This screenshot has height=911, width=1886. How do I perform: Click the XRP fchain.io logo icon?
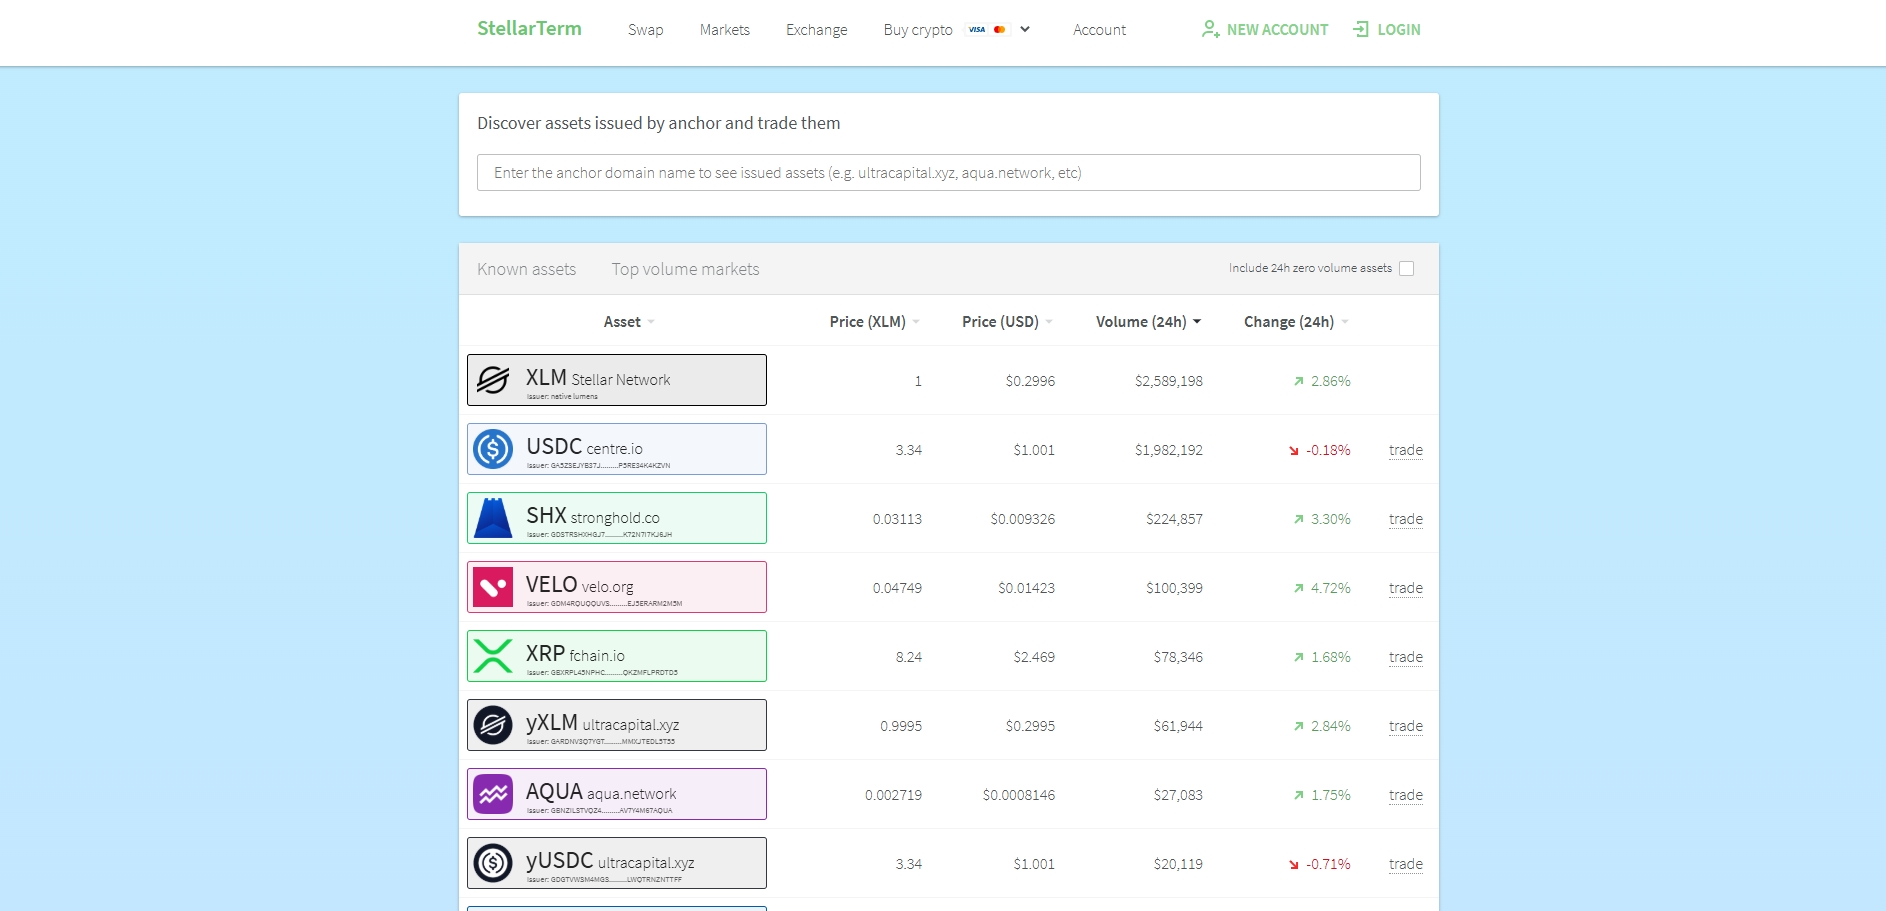coord(493,656)
